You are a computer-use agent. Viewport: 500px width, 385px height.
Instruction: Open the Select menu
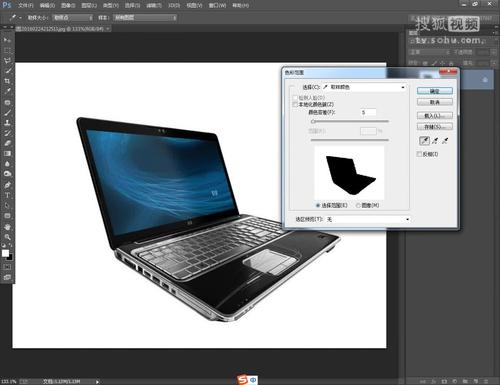point(132,5)
